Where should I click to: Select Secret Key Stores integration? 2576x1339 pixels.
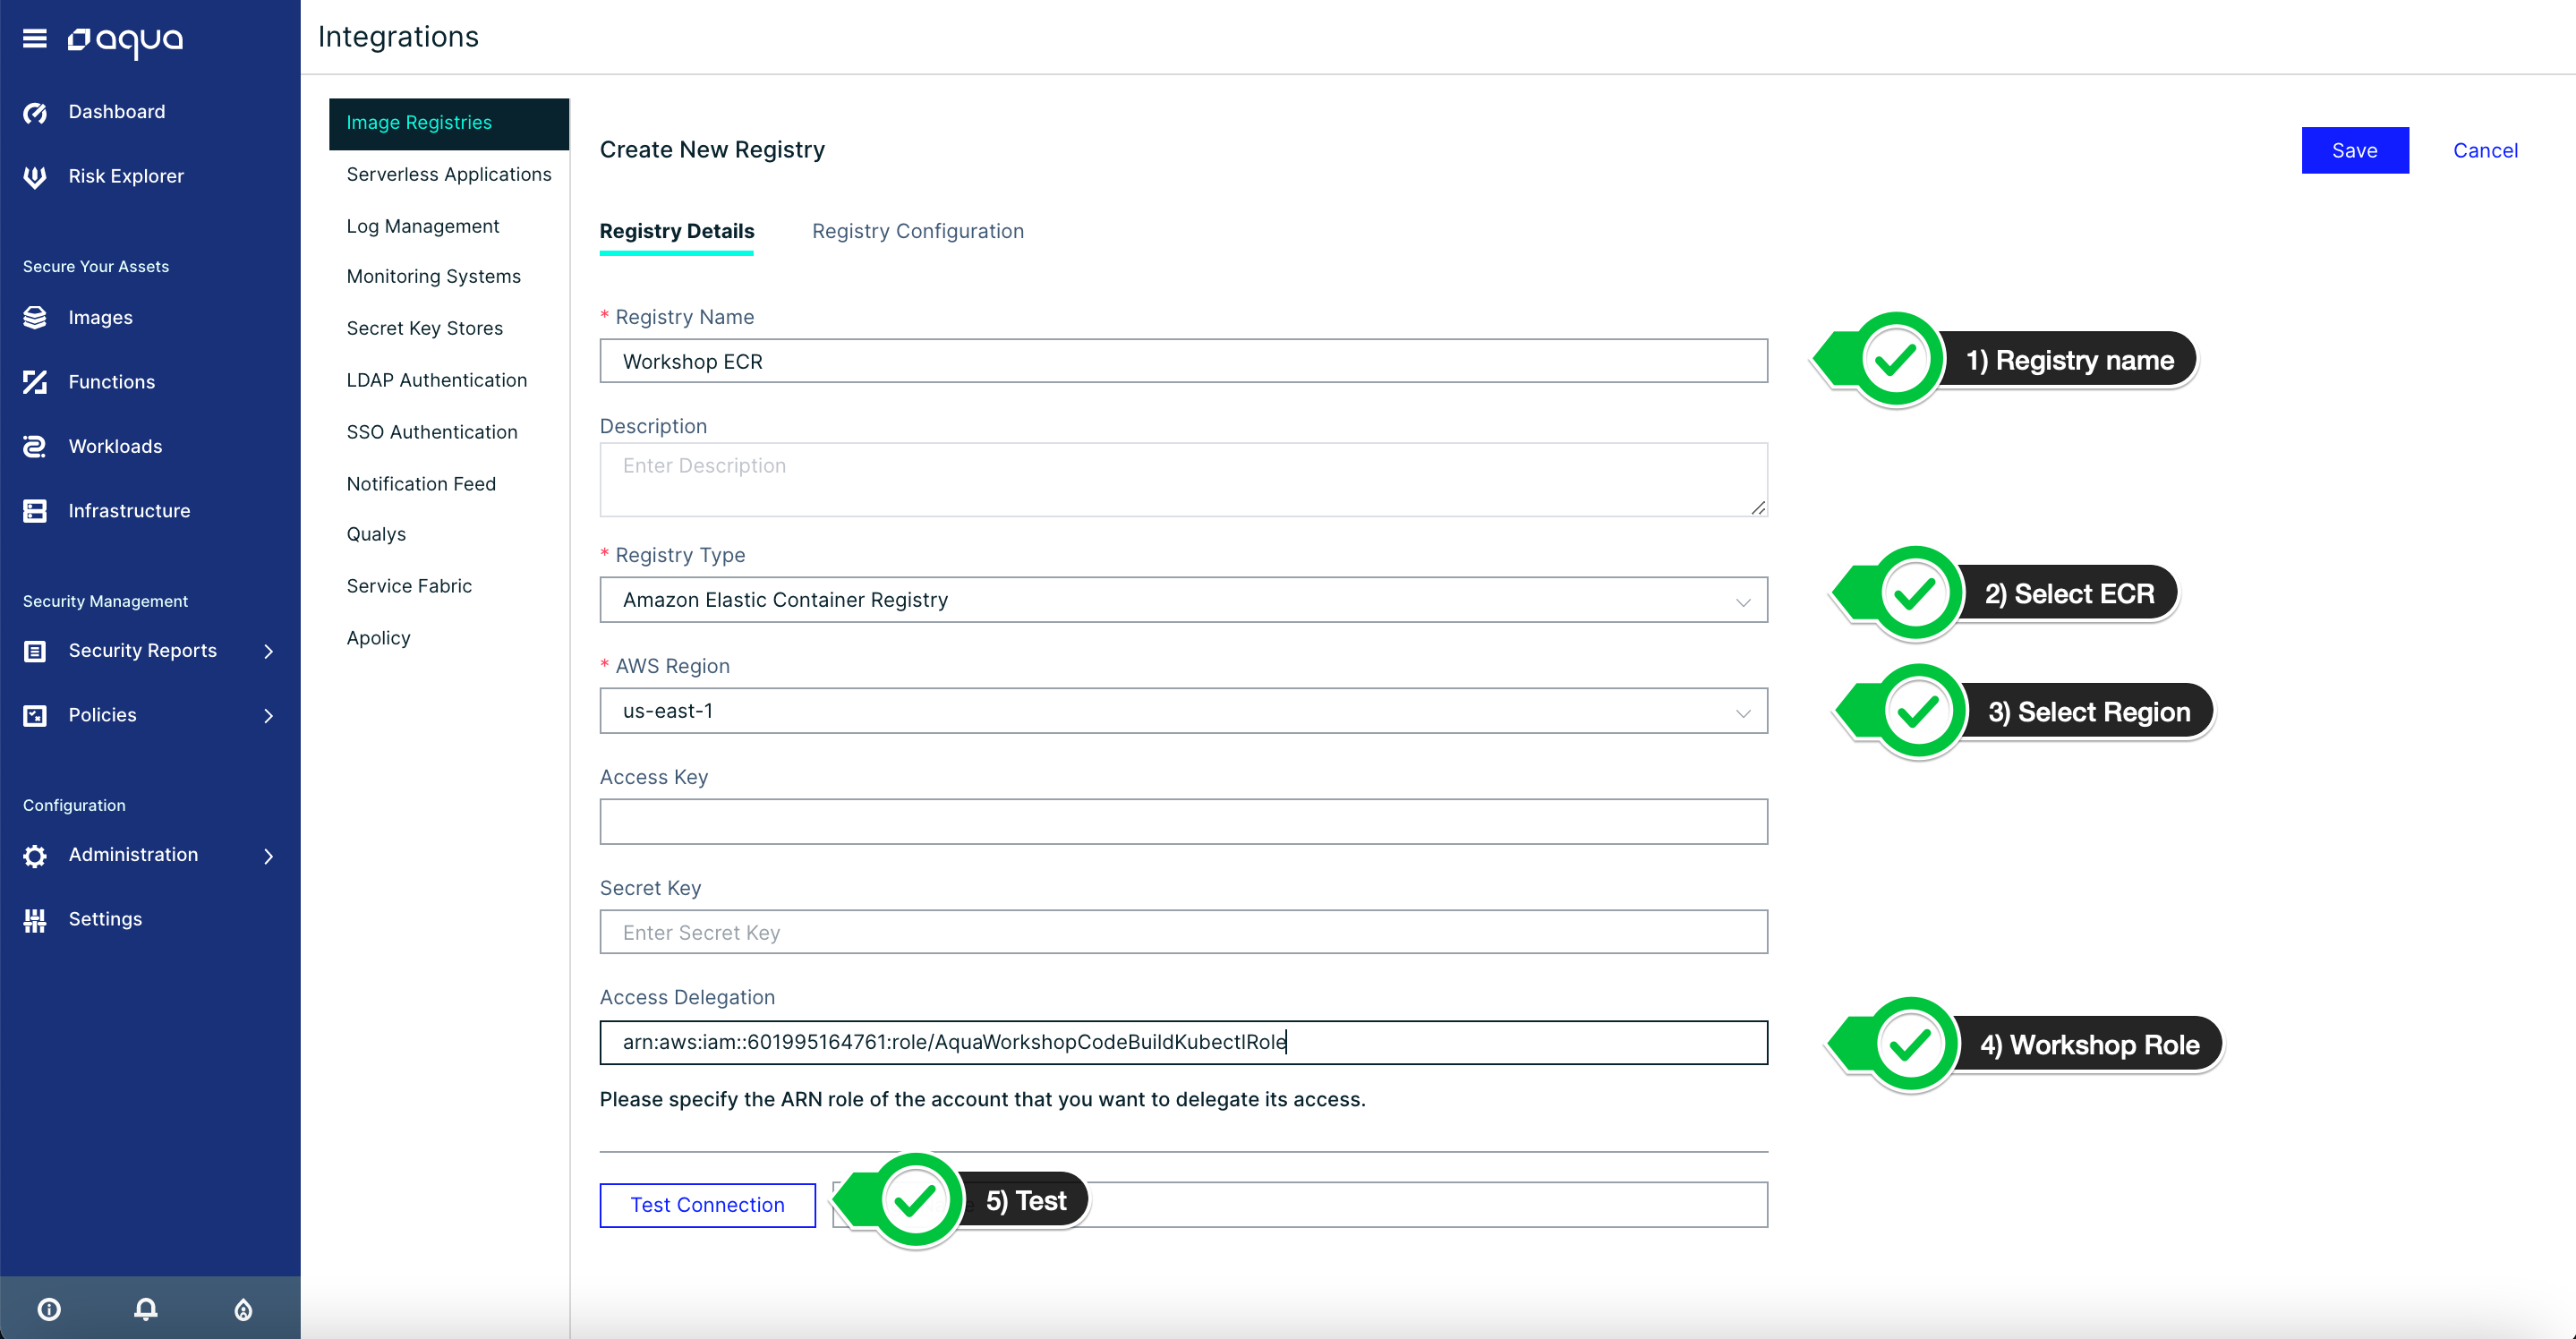point(424,328)
